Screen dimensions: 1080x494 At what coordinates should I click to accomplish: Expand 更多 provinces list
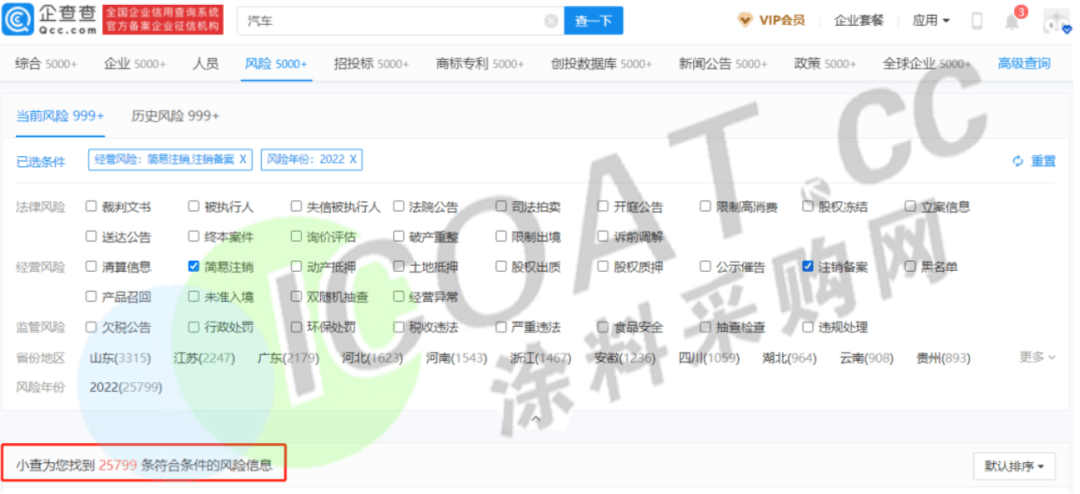(x=1037, y=357)
